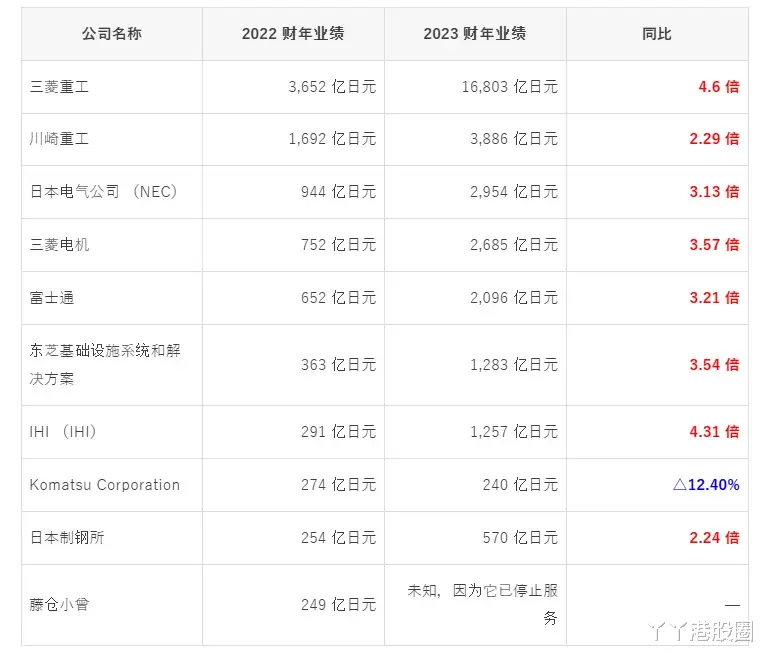Image resolution: width=766 pixels, height=656 pixels.
Task: Select the 652 亿日元 value
Action: pyautogui.click(x=339, y=298)
